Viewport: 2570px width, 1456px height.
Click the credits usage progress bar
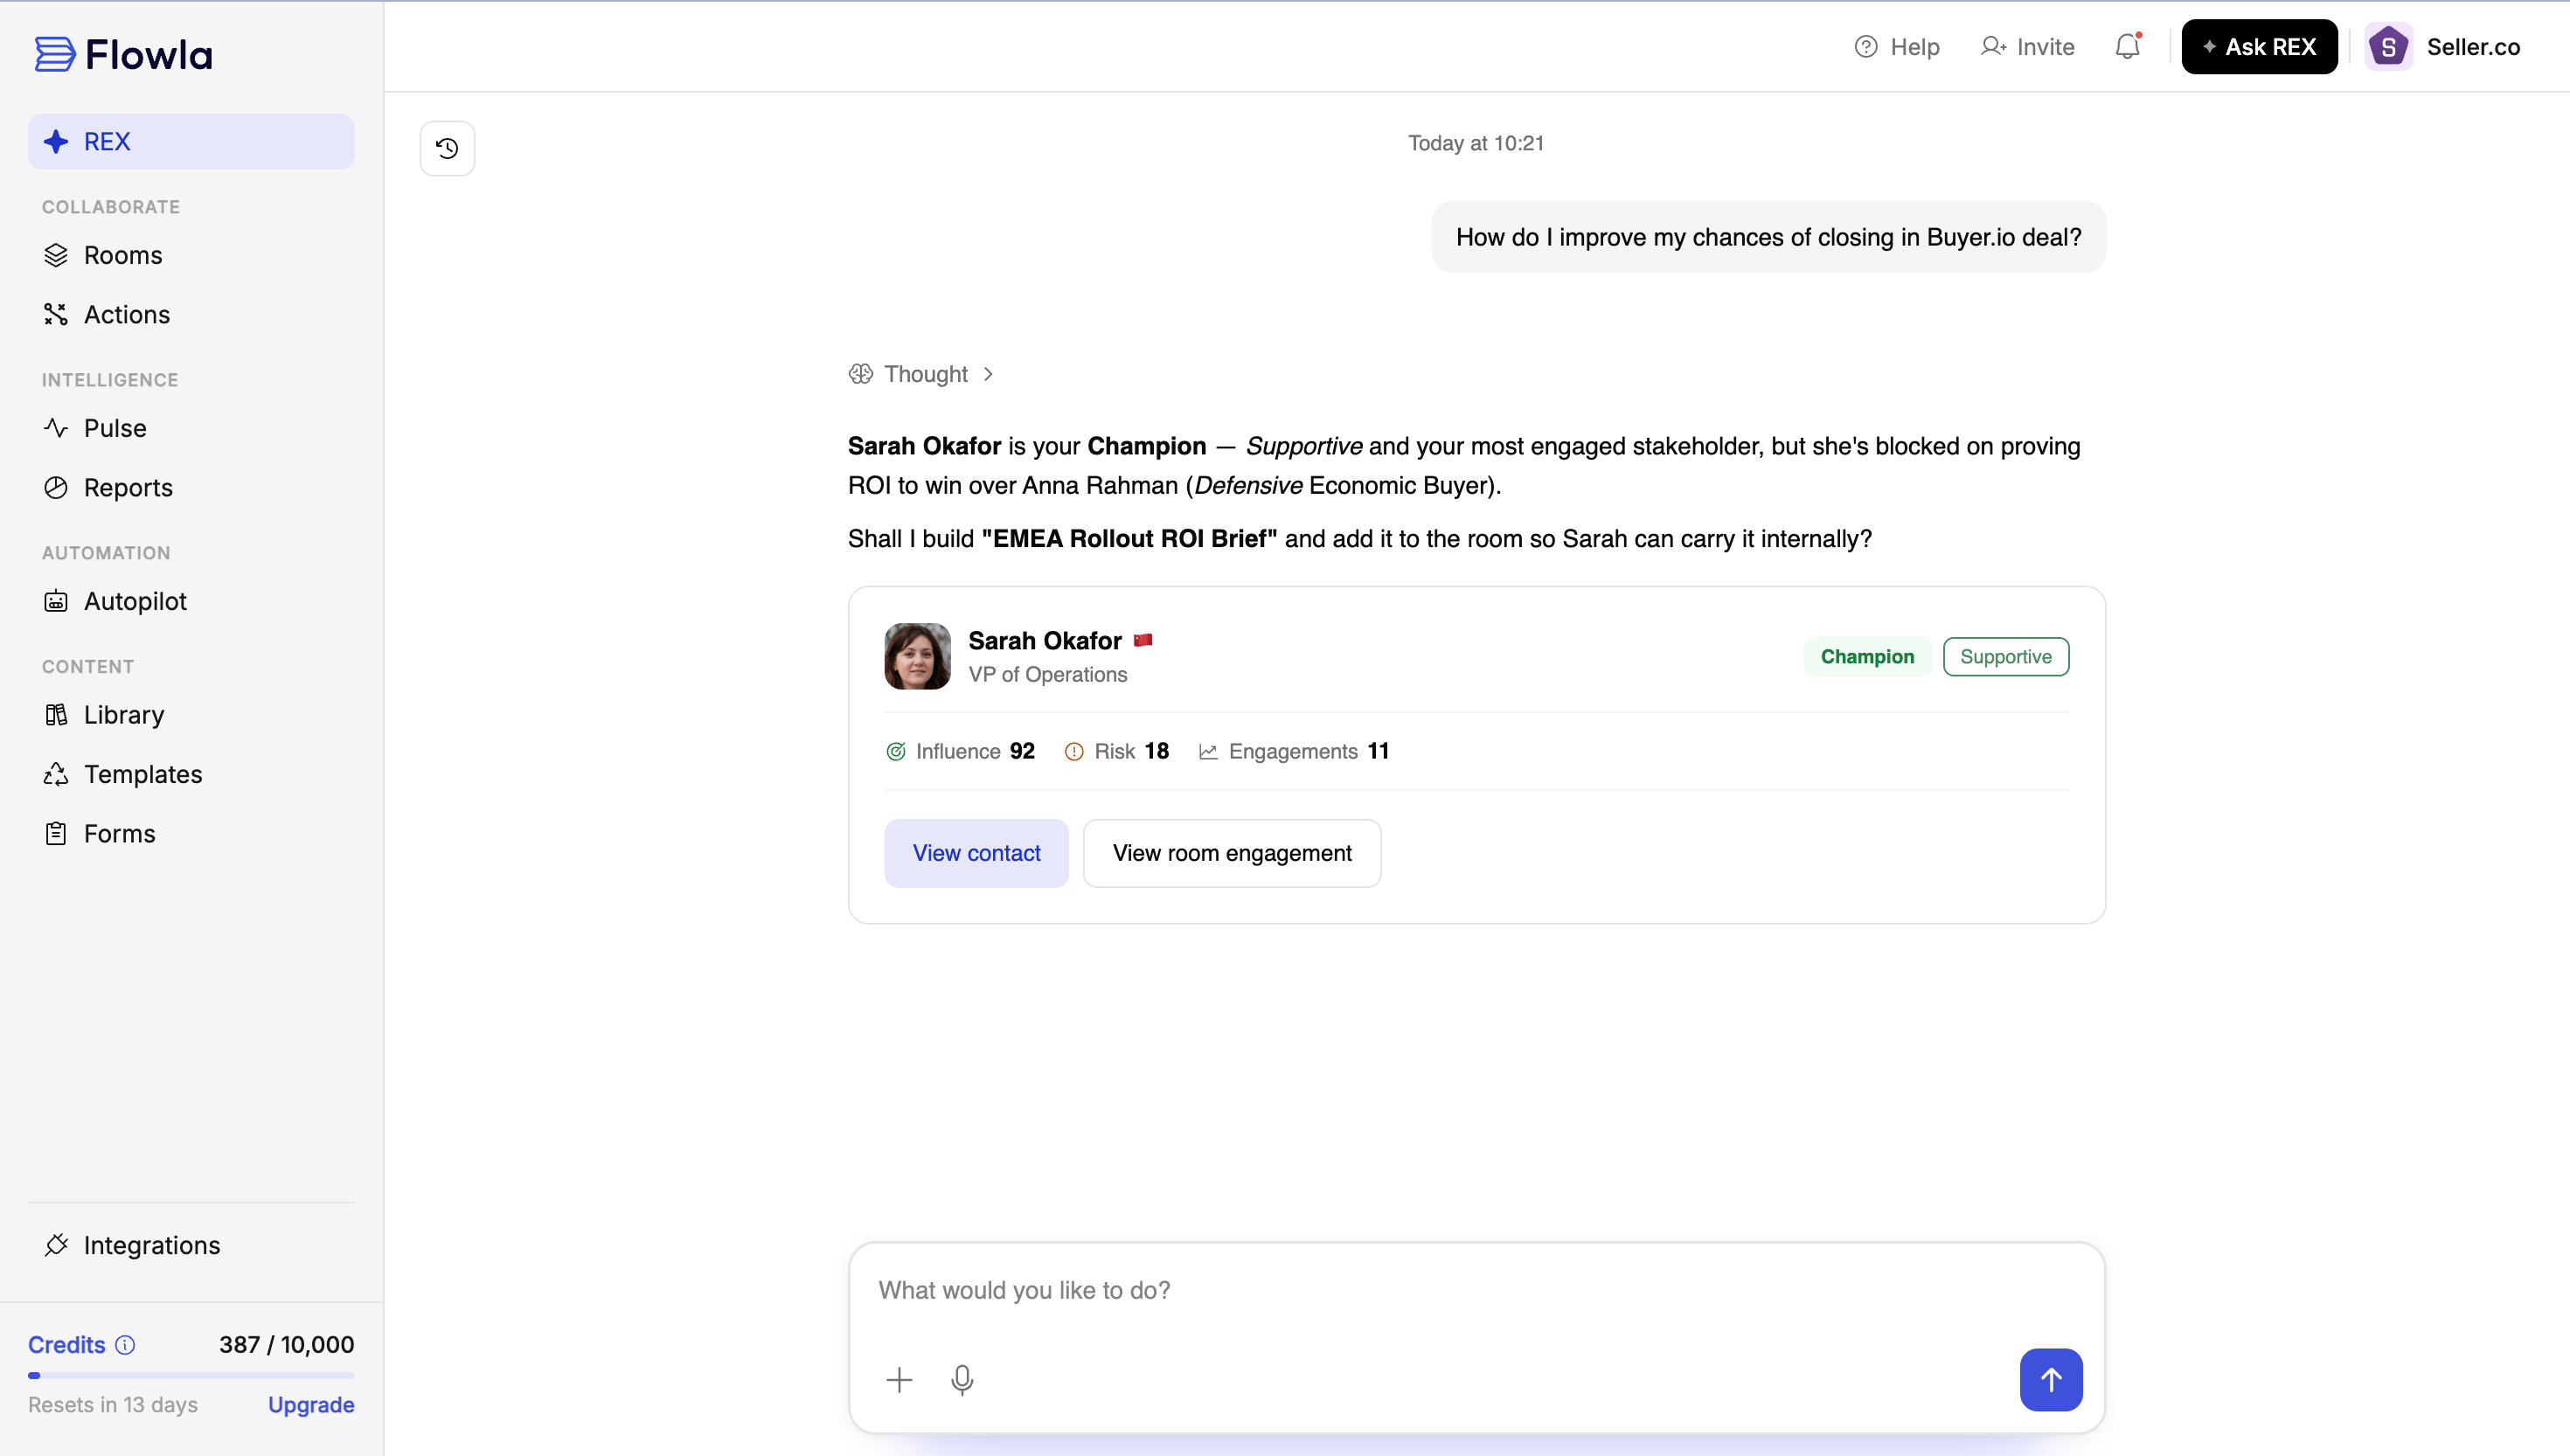(191, 1375)
